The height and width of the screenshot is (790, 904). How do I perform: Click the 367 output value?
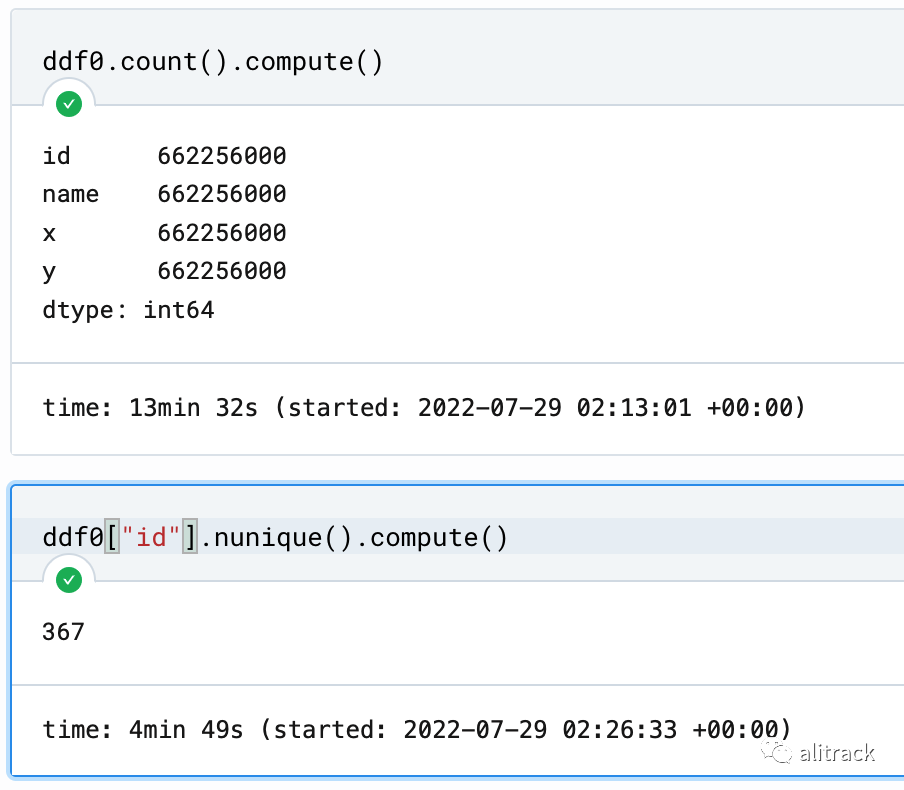click(x=63, y=632)
